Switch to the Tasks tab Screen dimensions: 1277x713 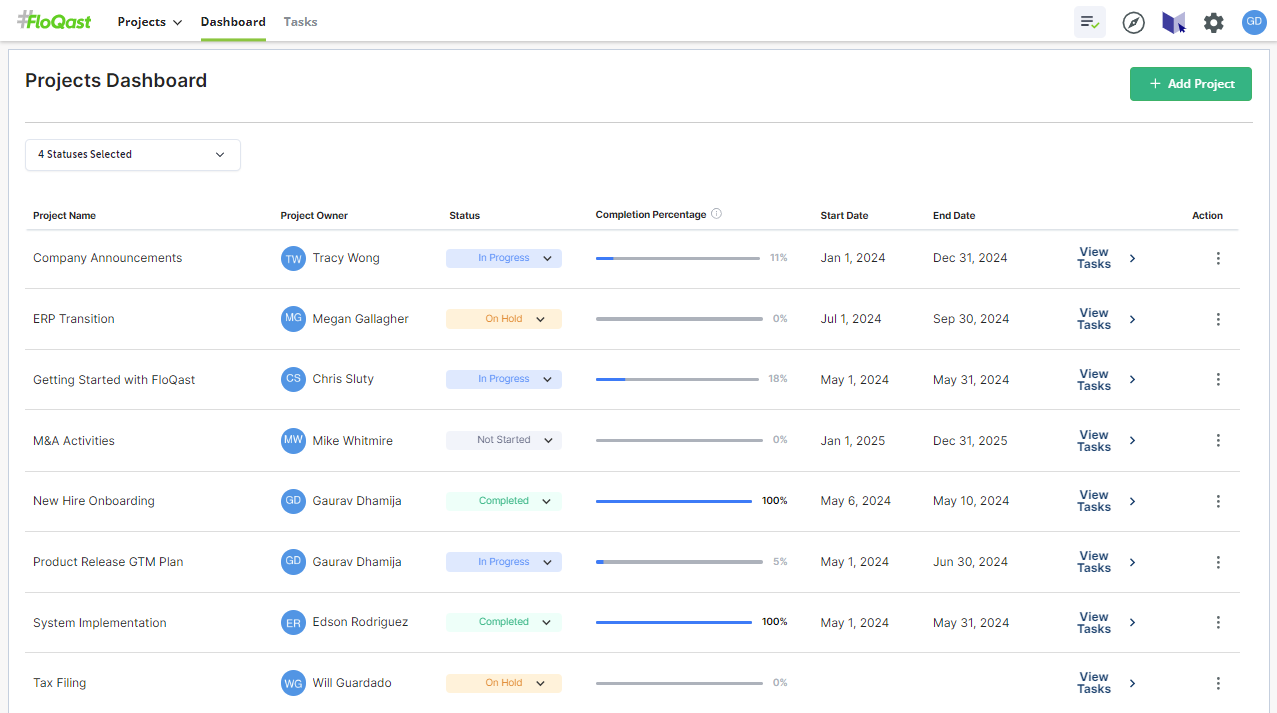tap(300, 22)
